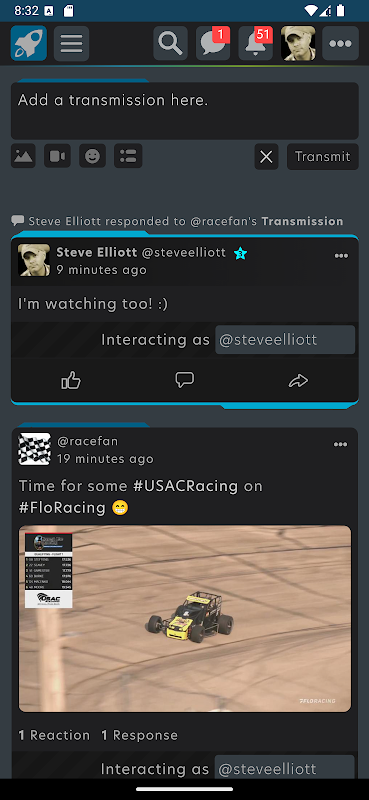369x800 pixels.
Task: Insert an emoji via smiley icon
Action: click(x=92, y=156)
